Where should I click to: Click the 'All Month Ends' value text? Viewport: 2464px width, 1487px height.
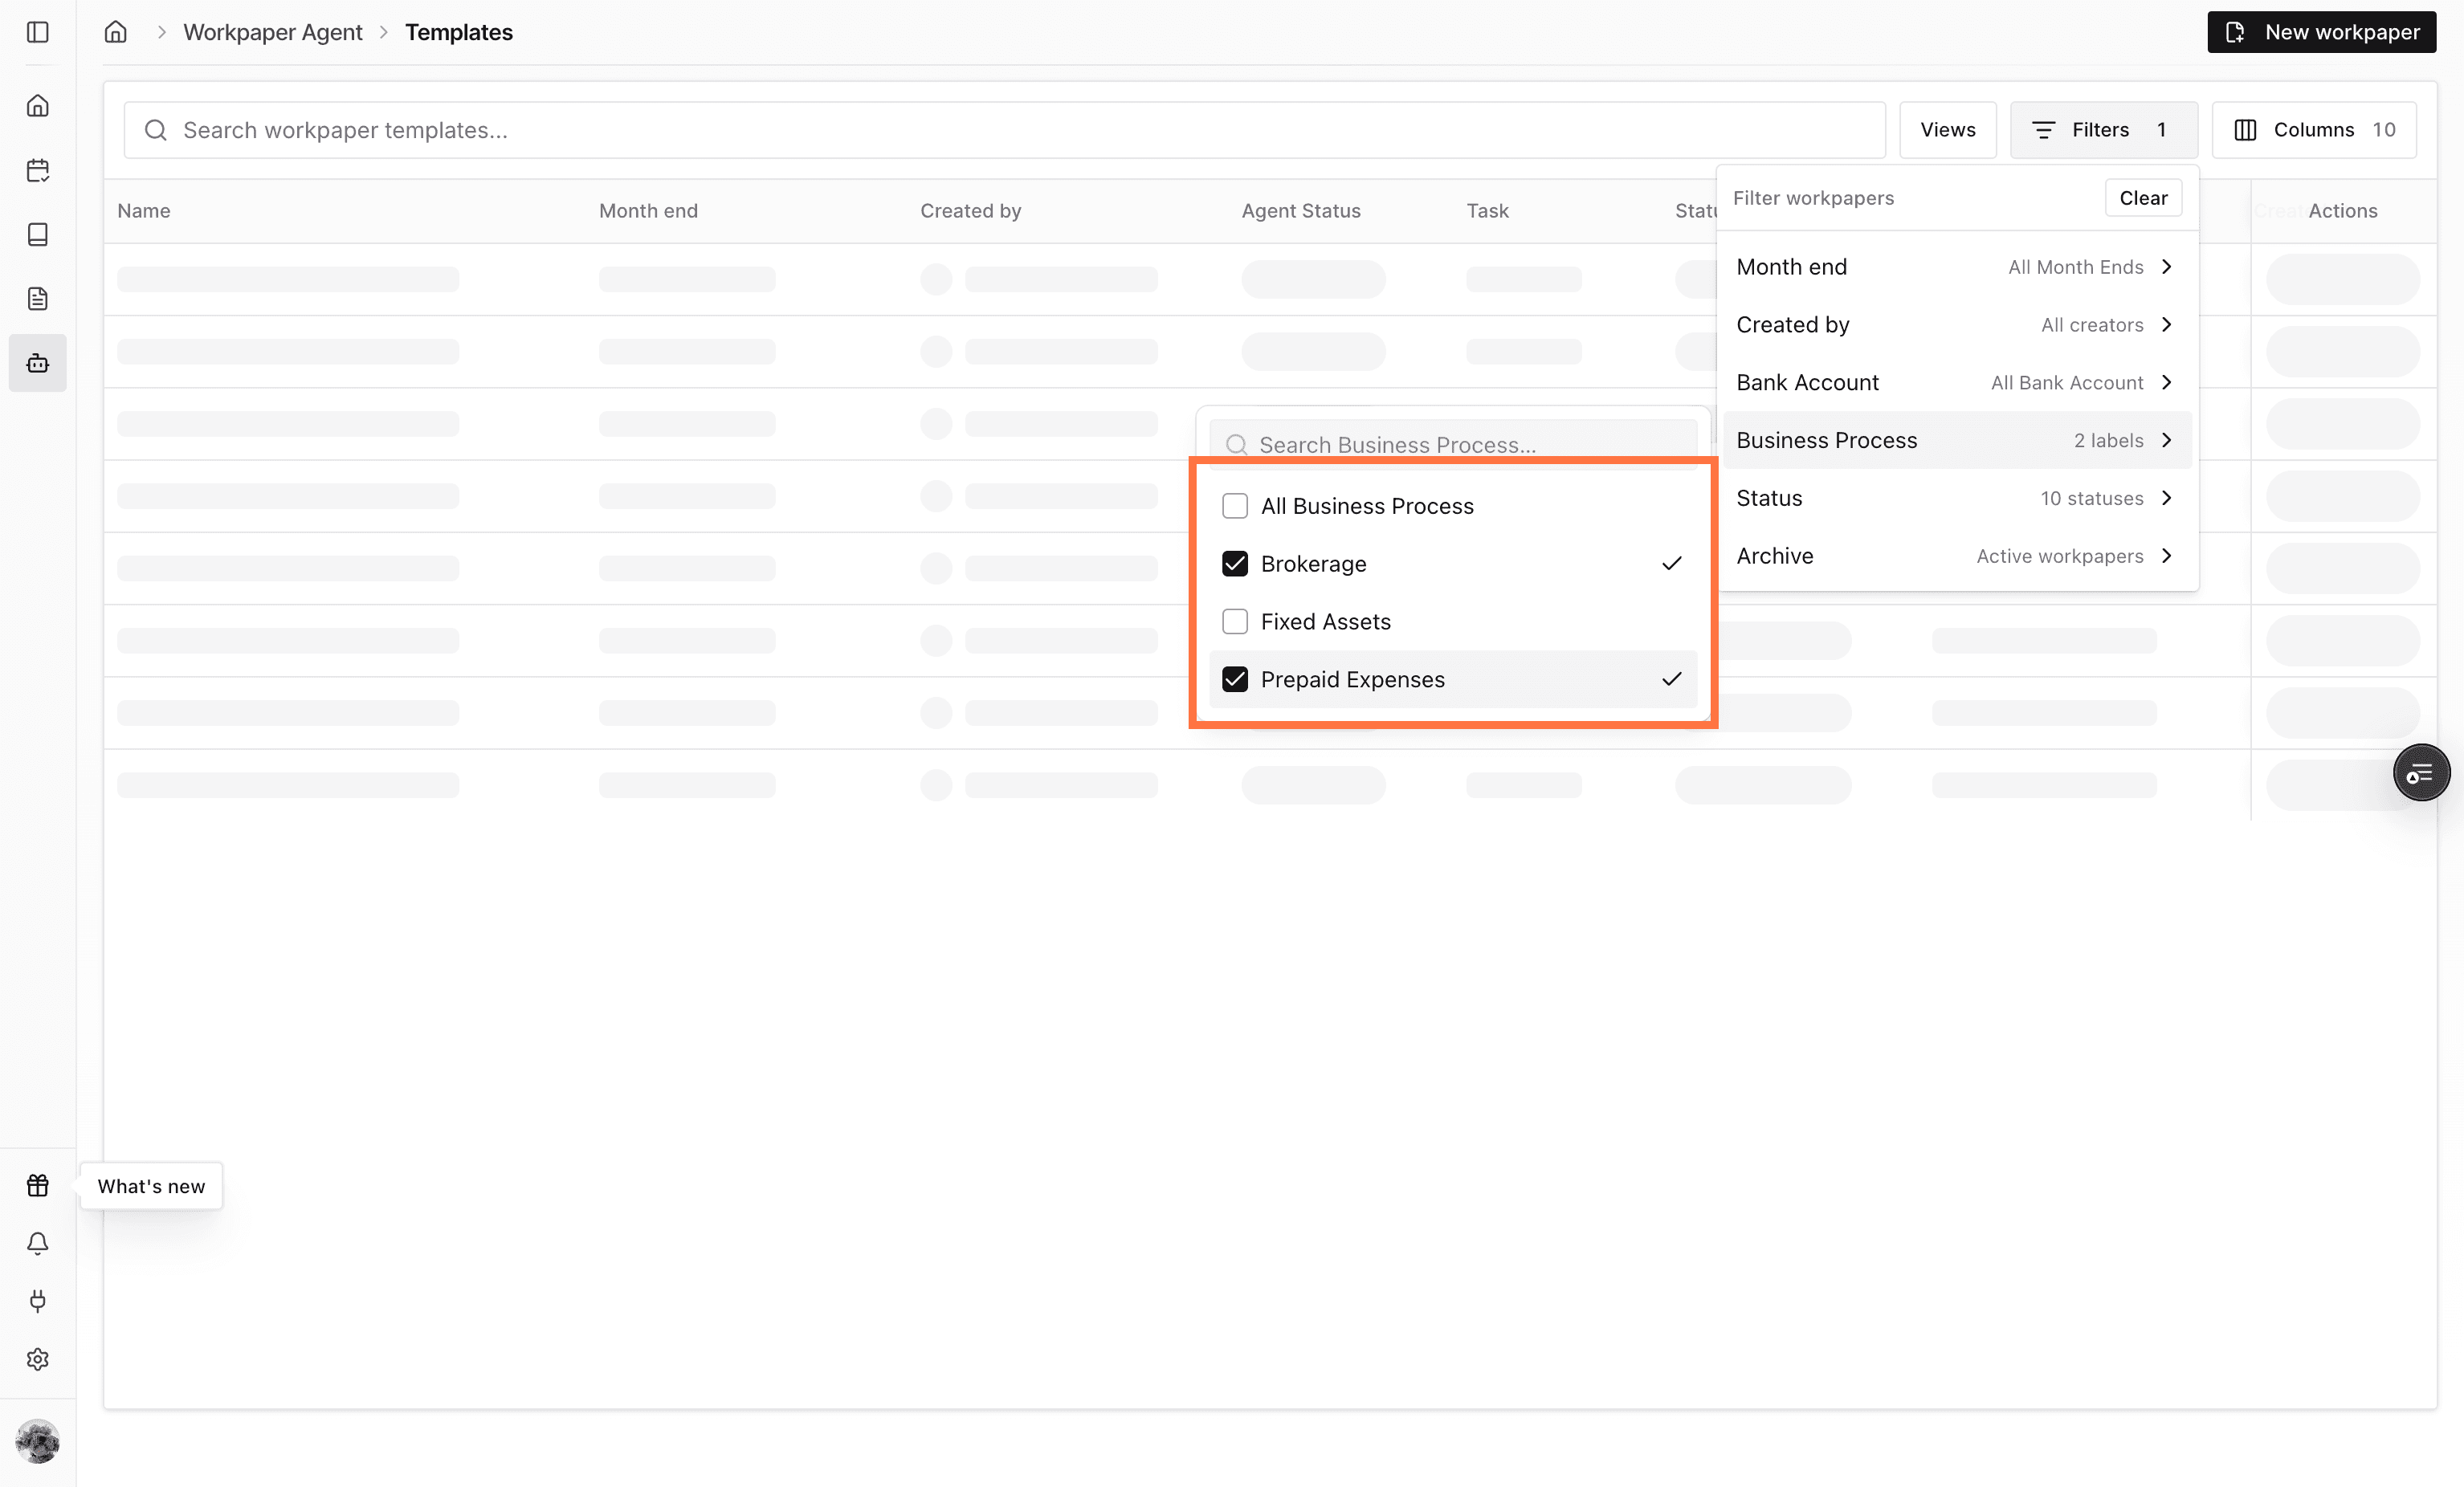tap(2075, 267)
